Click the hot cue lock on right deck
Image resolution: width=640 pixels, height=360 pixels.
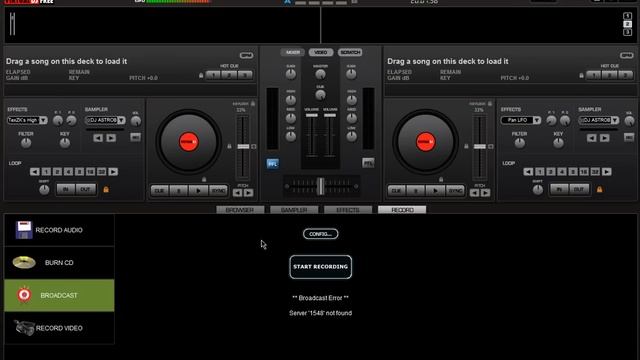point(581,76)
